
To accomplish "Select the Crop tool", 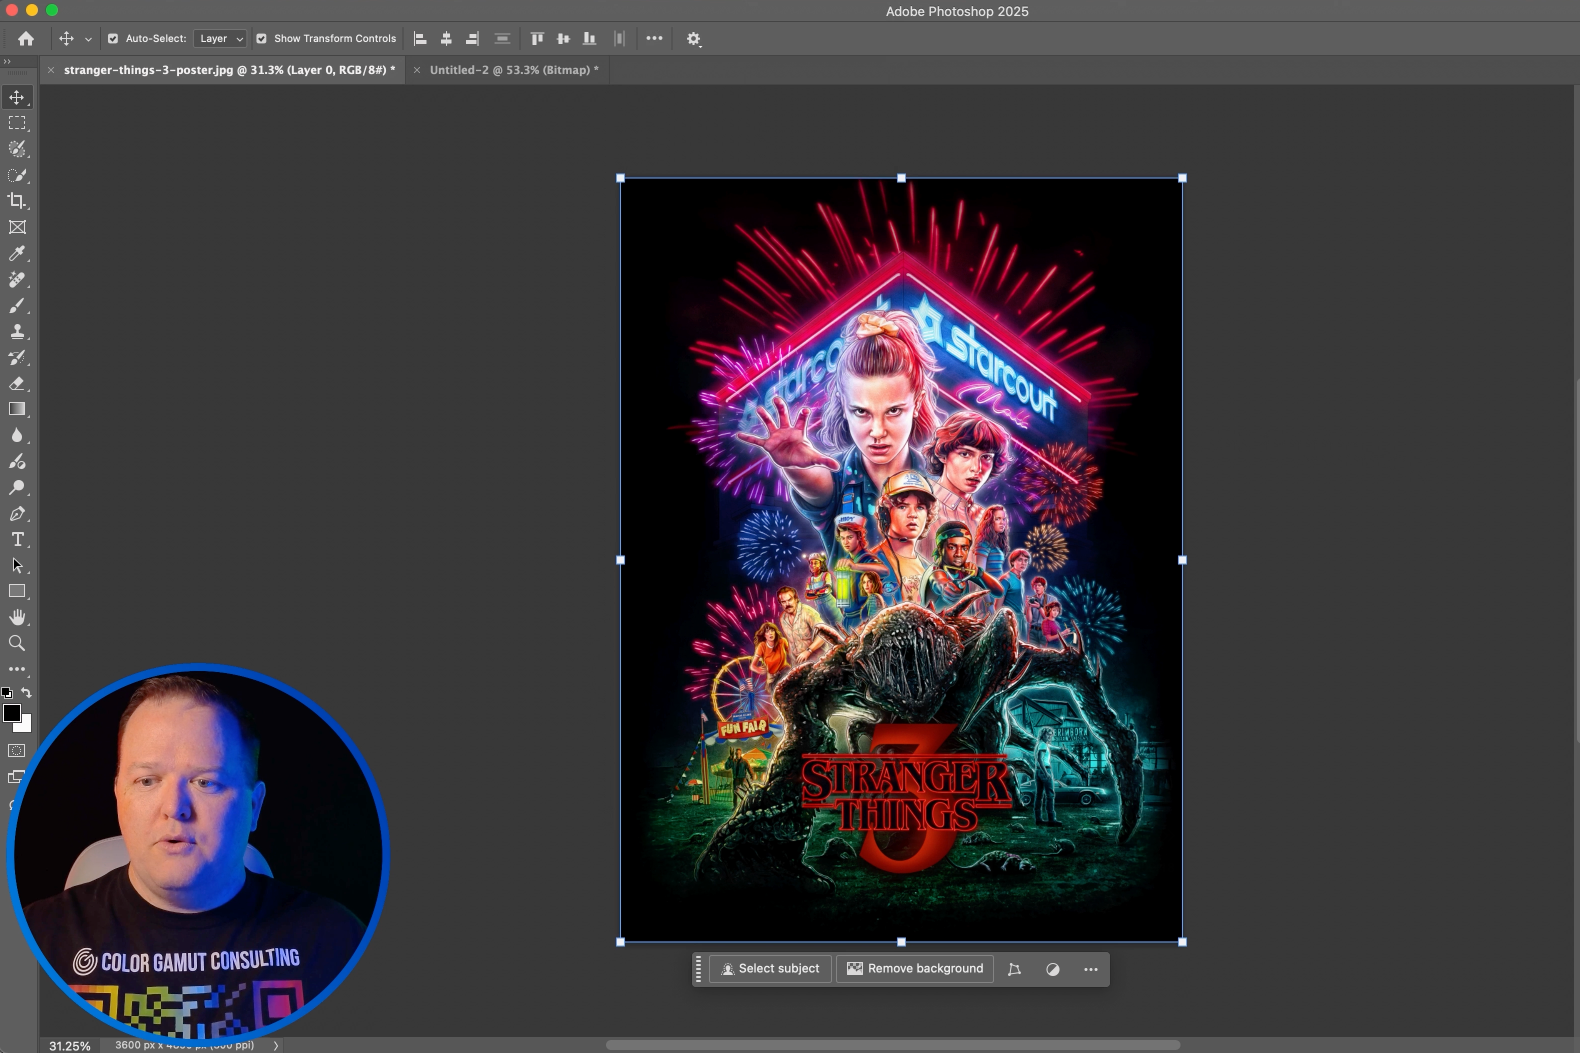I will point(17,201).
